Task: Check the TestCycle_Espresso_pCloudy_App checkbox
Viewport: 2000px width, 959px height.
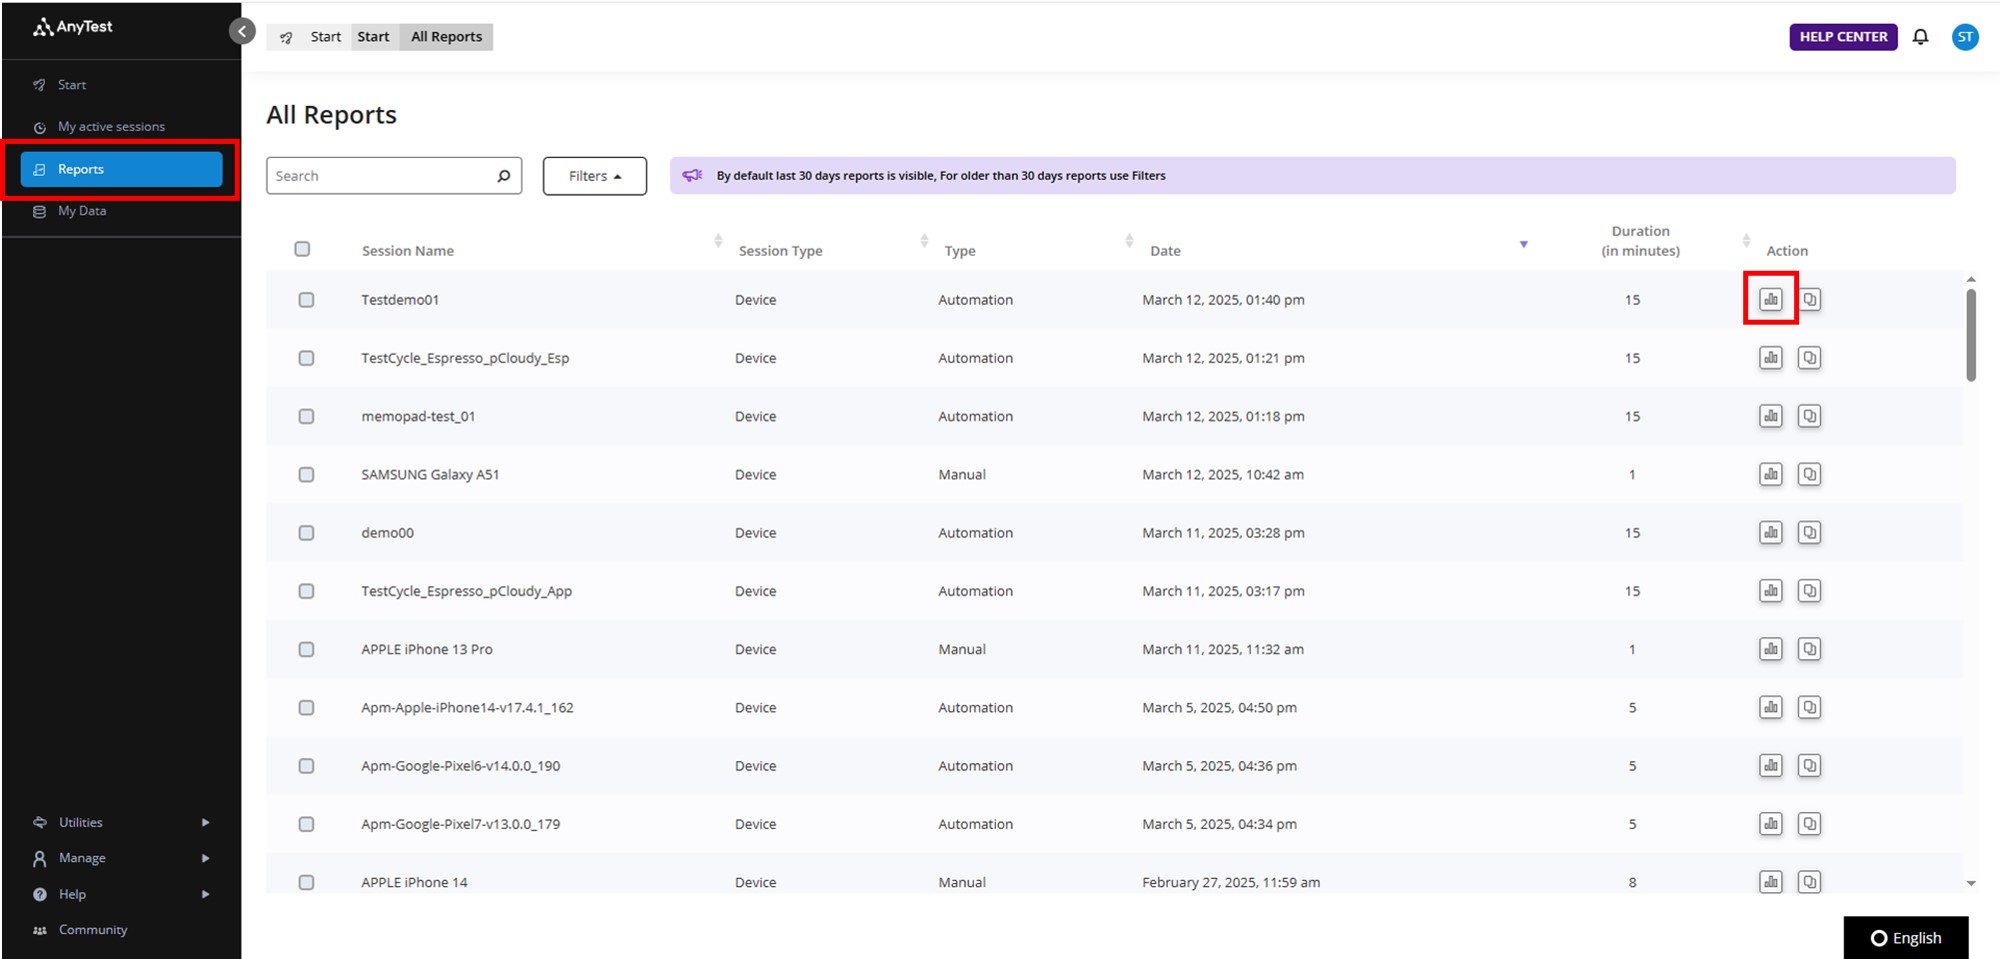Action: [306, 591]
